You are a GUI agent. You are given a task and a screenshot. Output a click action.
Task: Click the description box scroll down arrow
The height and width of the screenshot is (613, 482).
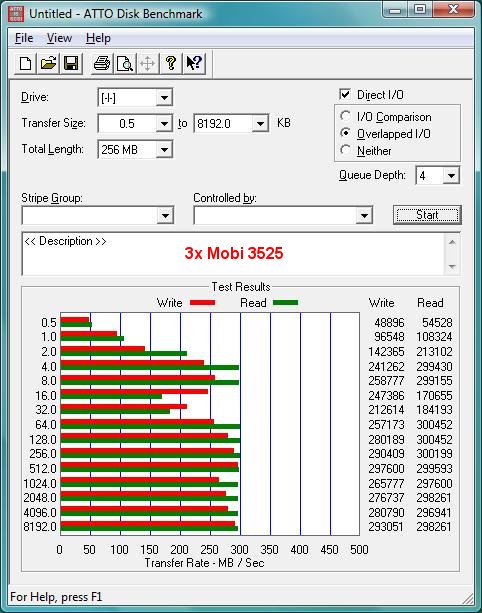tap(452, 267)
